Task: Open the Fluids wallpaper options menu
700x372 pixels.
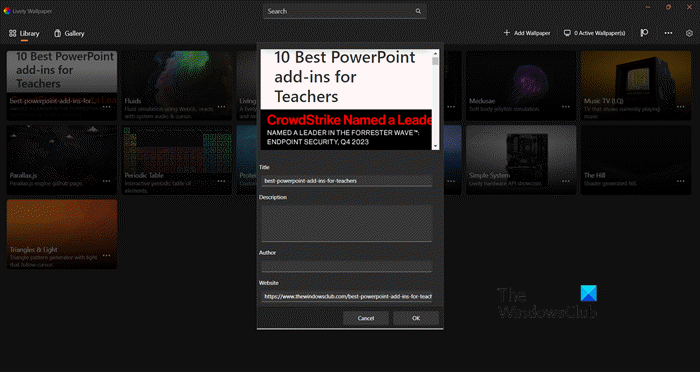Action: [221, 107]
